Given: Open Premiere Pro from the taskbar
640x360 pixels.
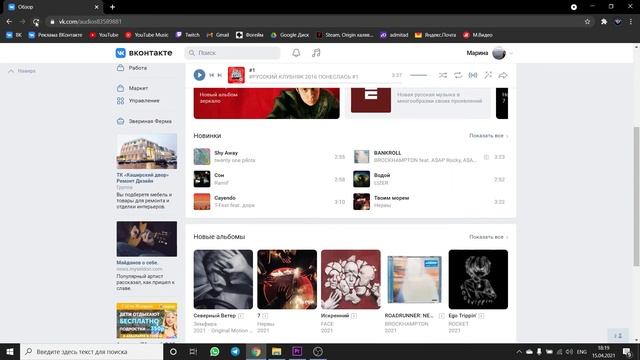Looking at the screenshot, I should click(297, 351).
